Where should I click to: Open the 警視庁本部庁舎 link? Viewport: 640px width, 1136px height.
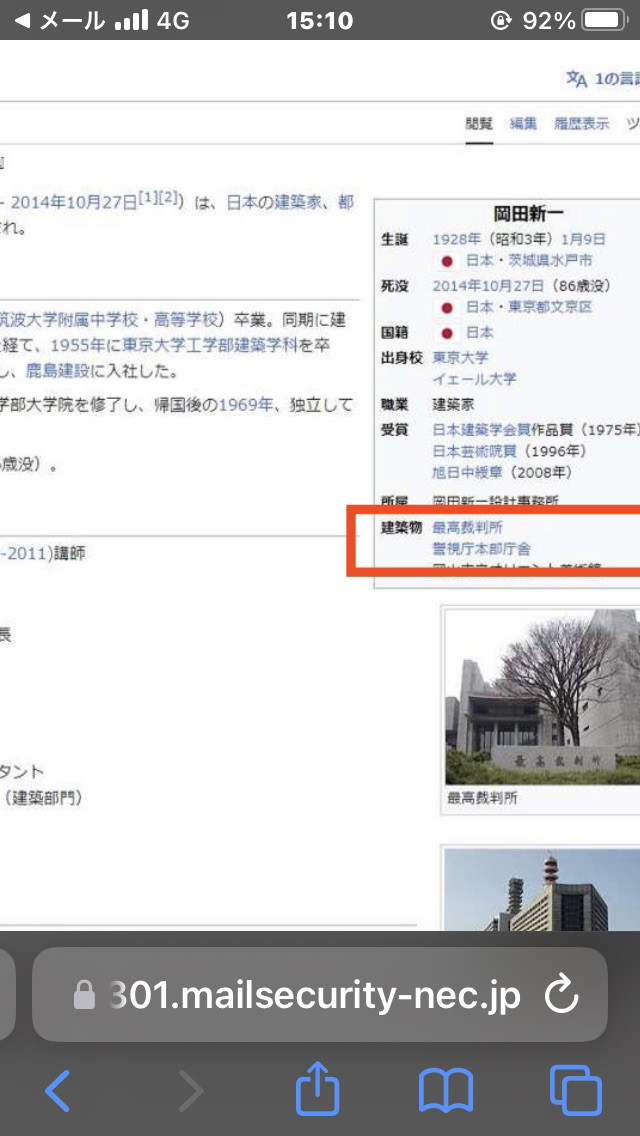coord(481,548)
